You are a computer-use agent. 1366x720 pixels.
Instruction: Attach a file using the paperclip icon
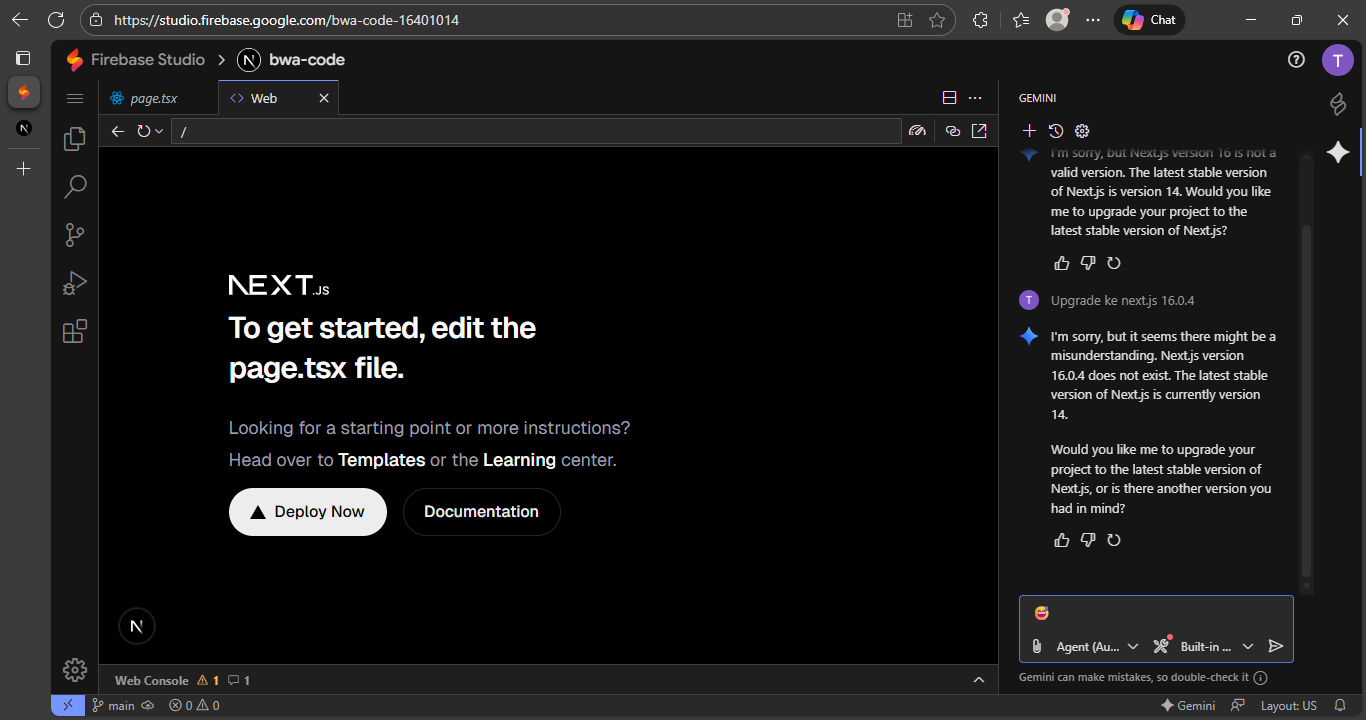[x=1037, y=646]
